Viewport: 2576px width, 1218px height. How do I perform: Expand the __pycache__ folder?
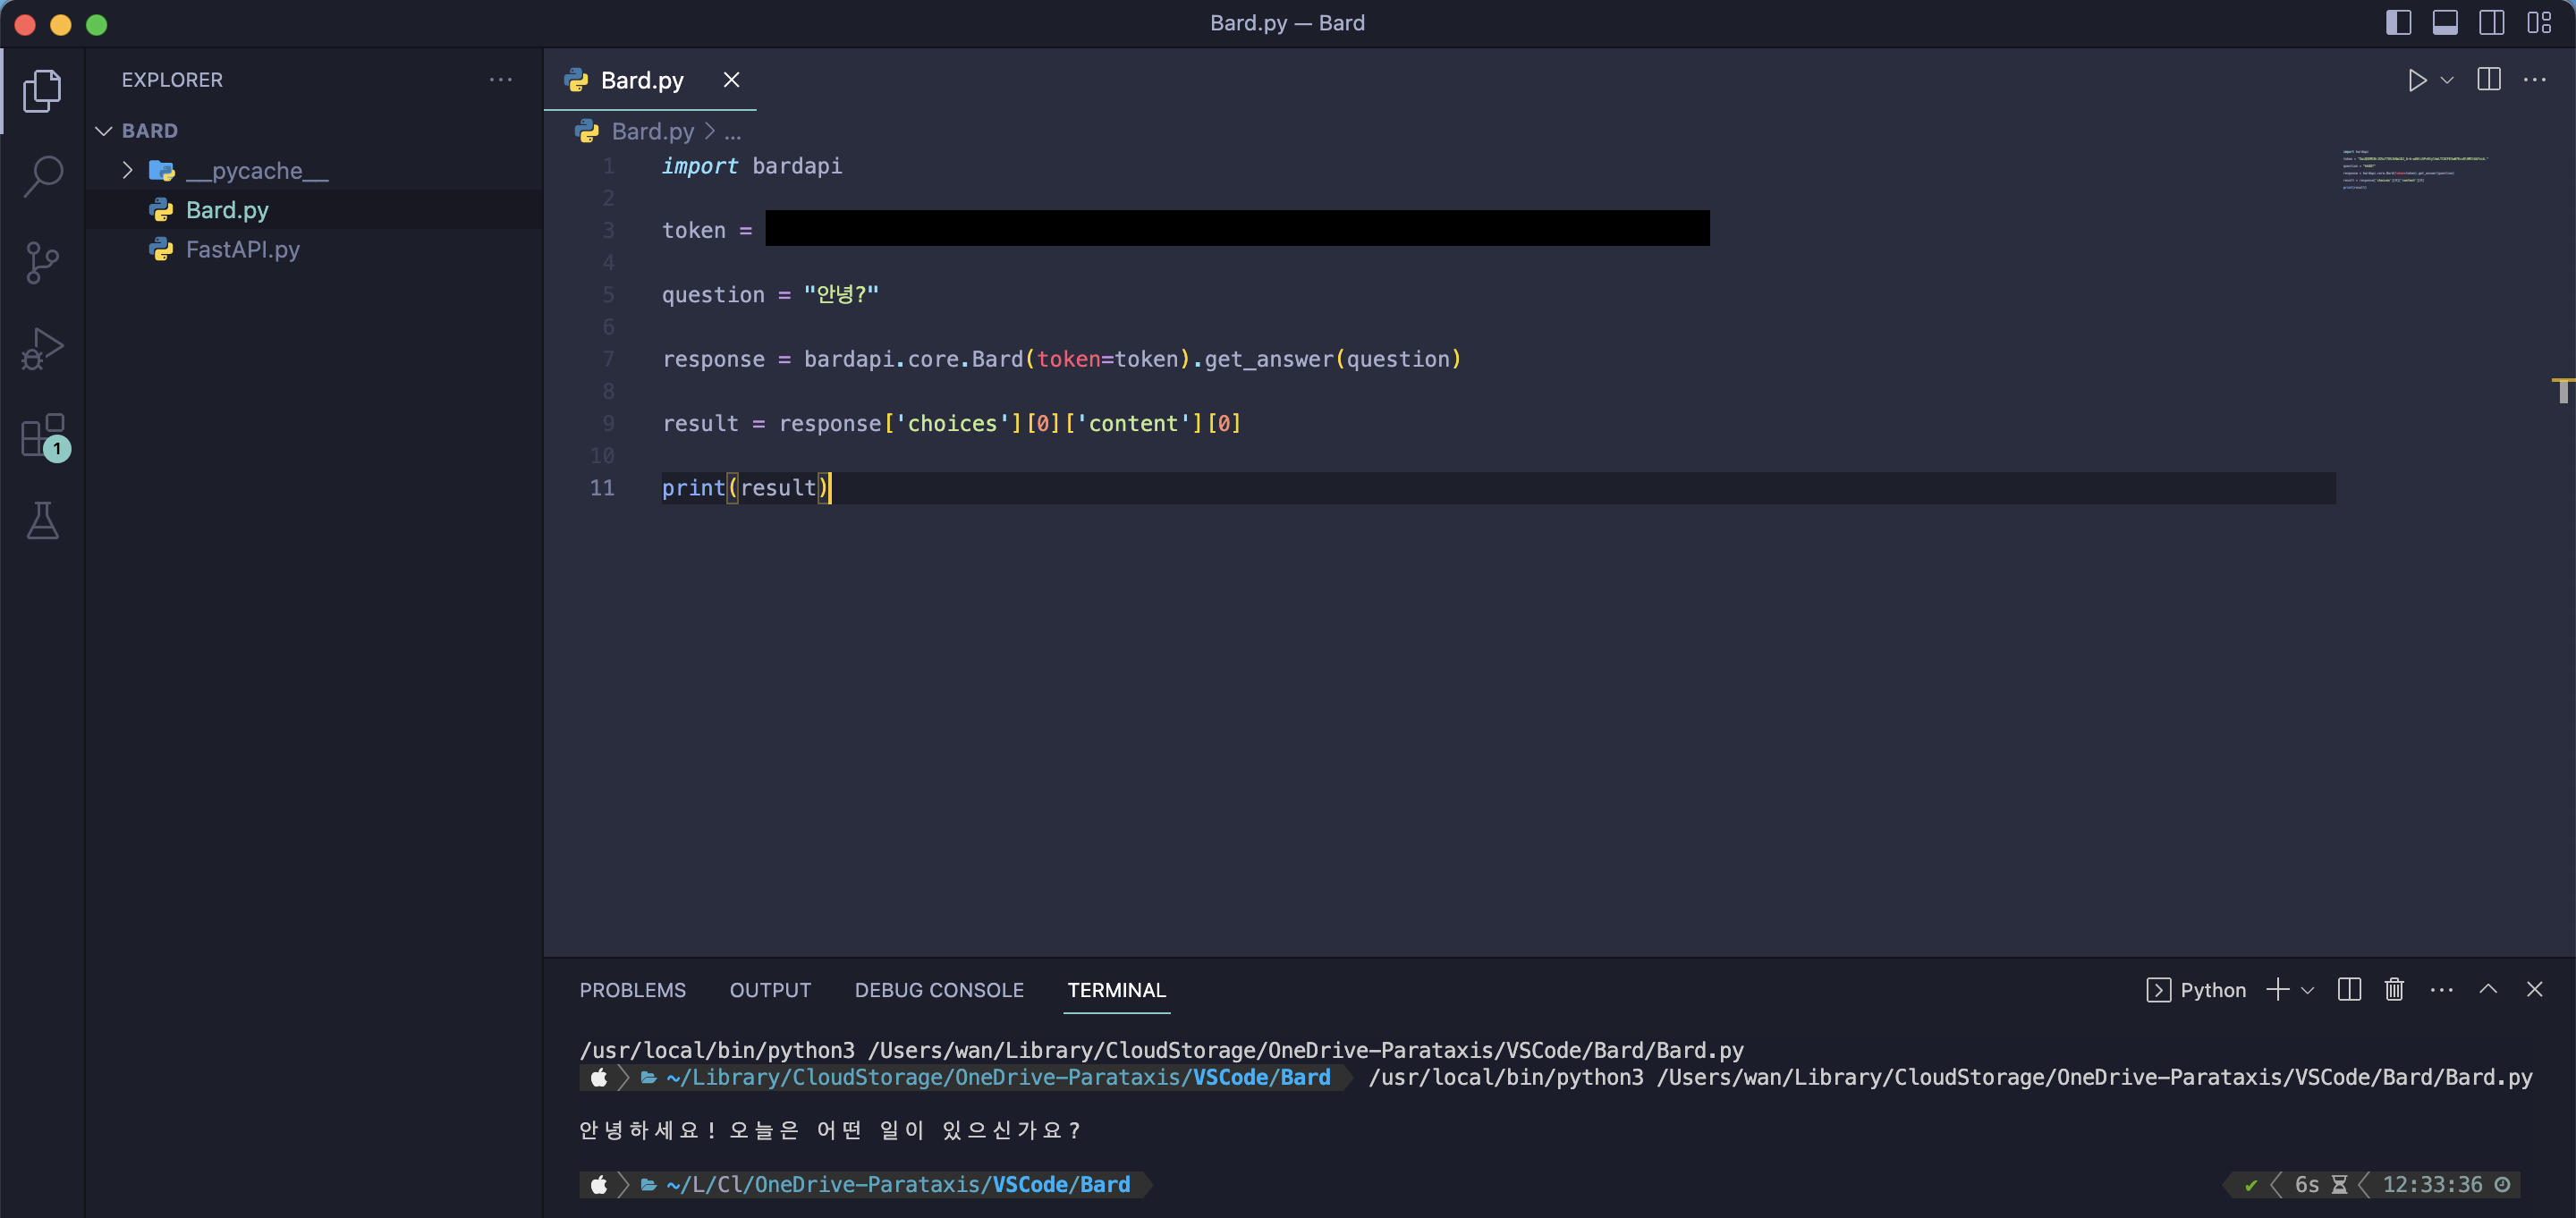127,171
